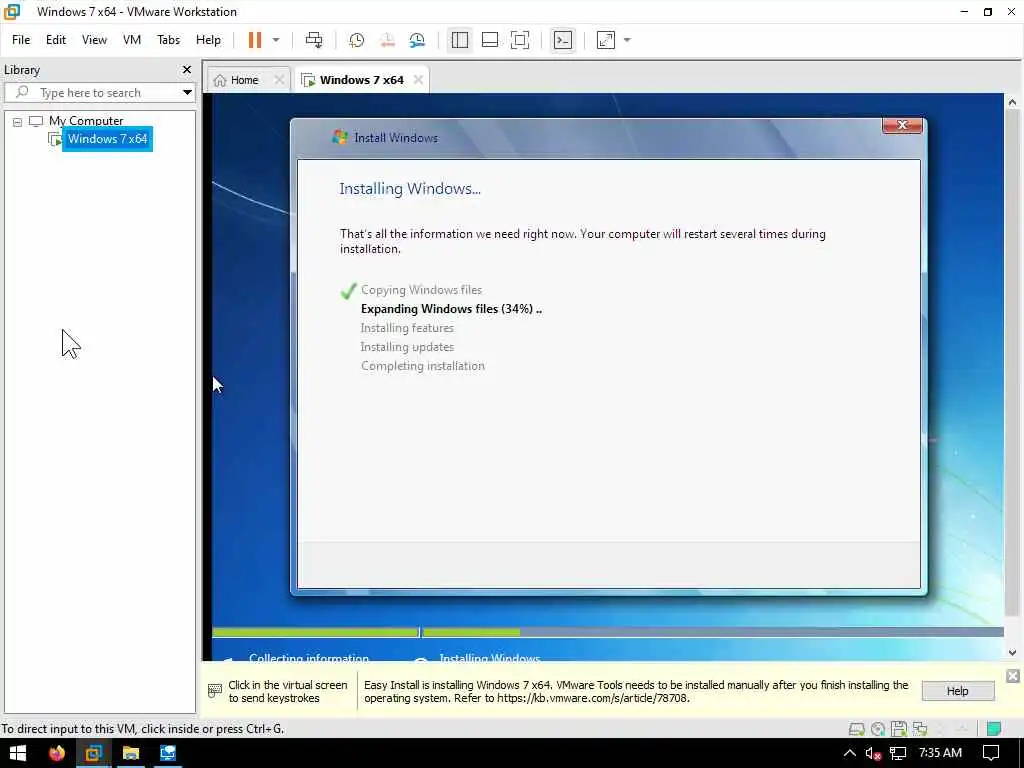The height and width of the screenshot is (768, 1024).
Task: Click the CD/DVD drive status icon
Action: click(x=878, y=729)
